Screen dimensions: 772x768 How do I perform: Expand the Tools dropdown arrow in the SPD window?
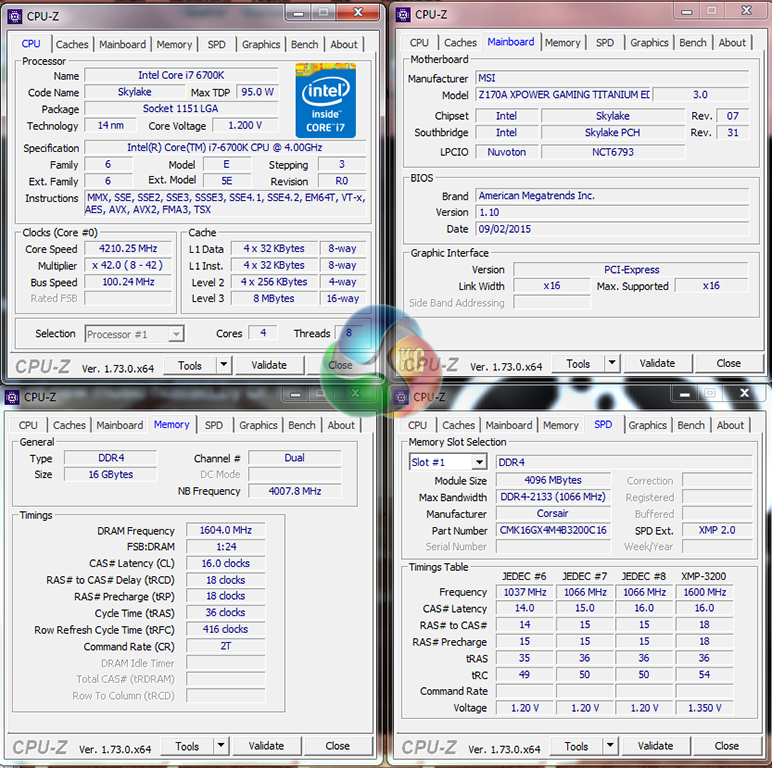(610, 747)
